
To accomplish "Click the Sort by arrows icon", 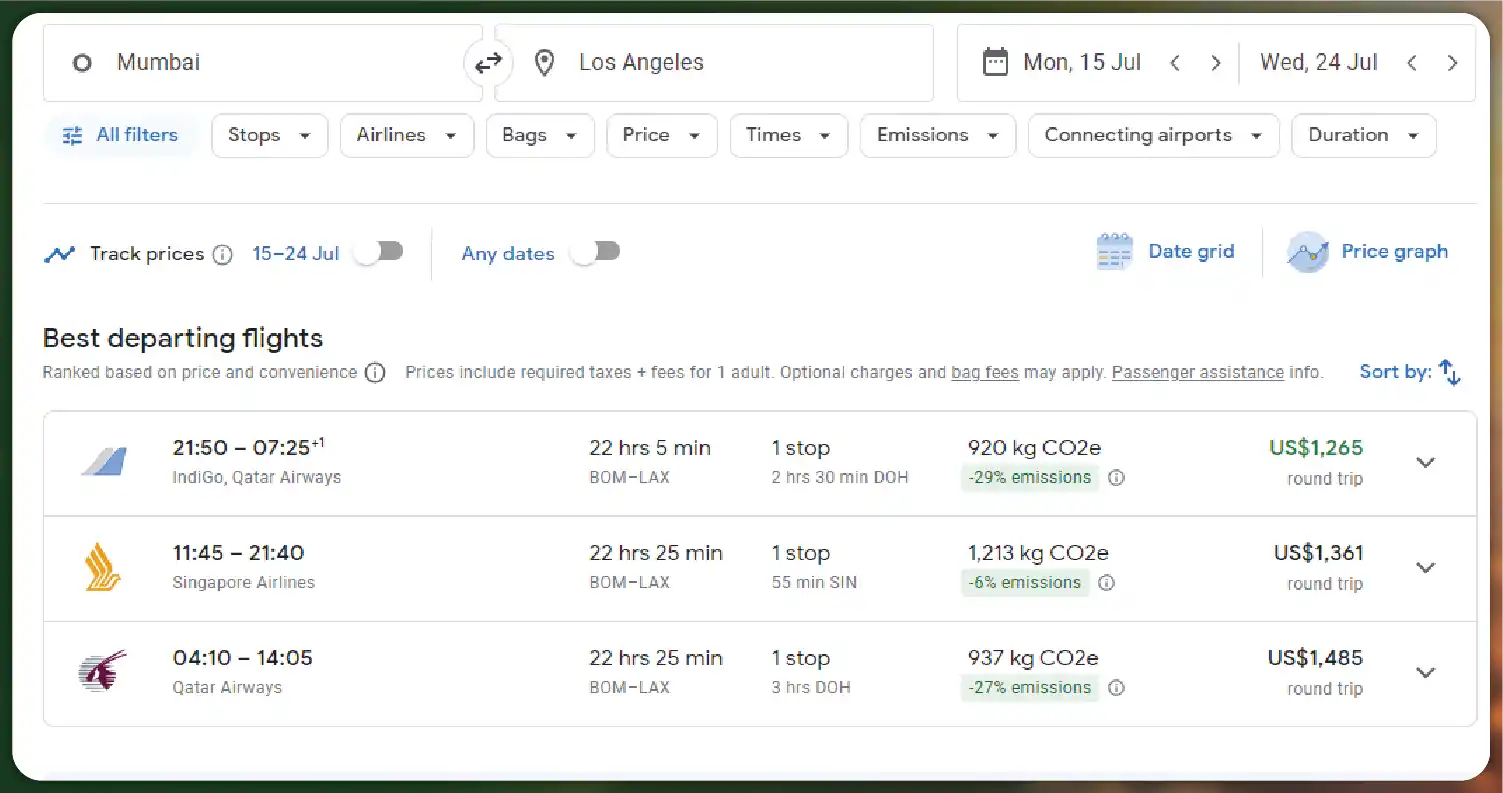I will pyautogui.click(x=1450, y=372).
